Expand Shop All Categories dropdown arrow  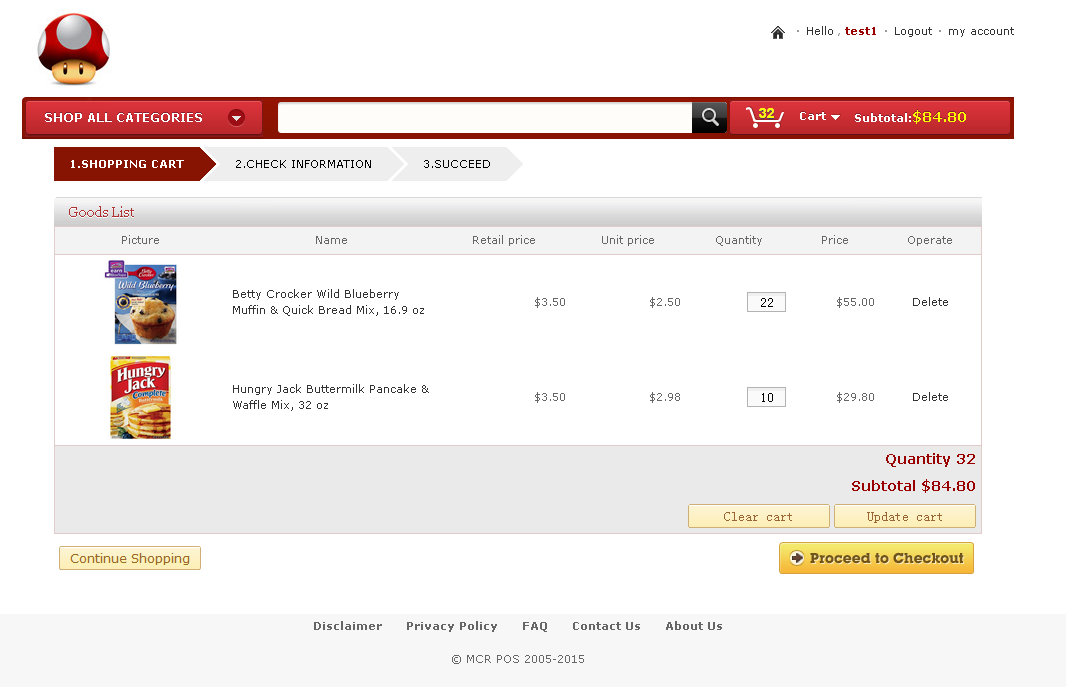[x=236, y=117]
